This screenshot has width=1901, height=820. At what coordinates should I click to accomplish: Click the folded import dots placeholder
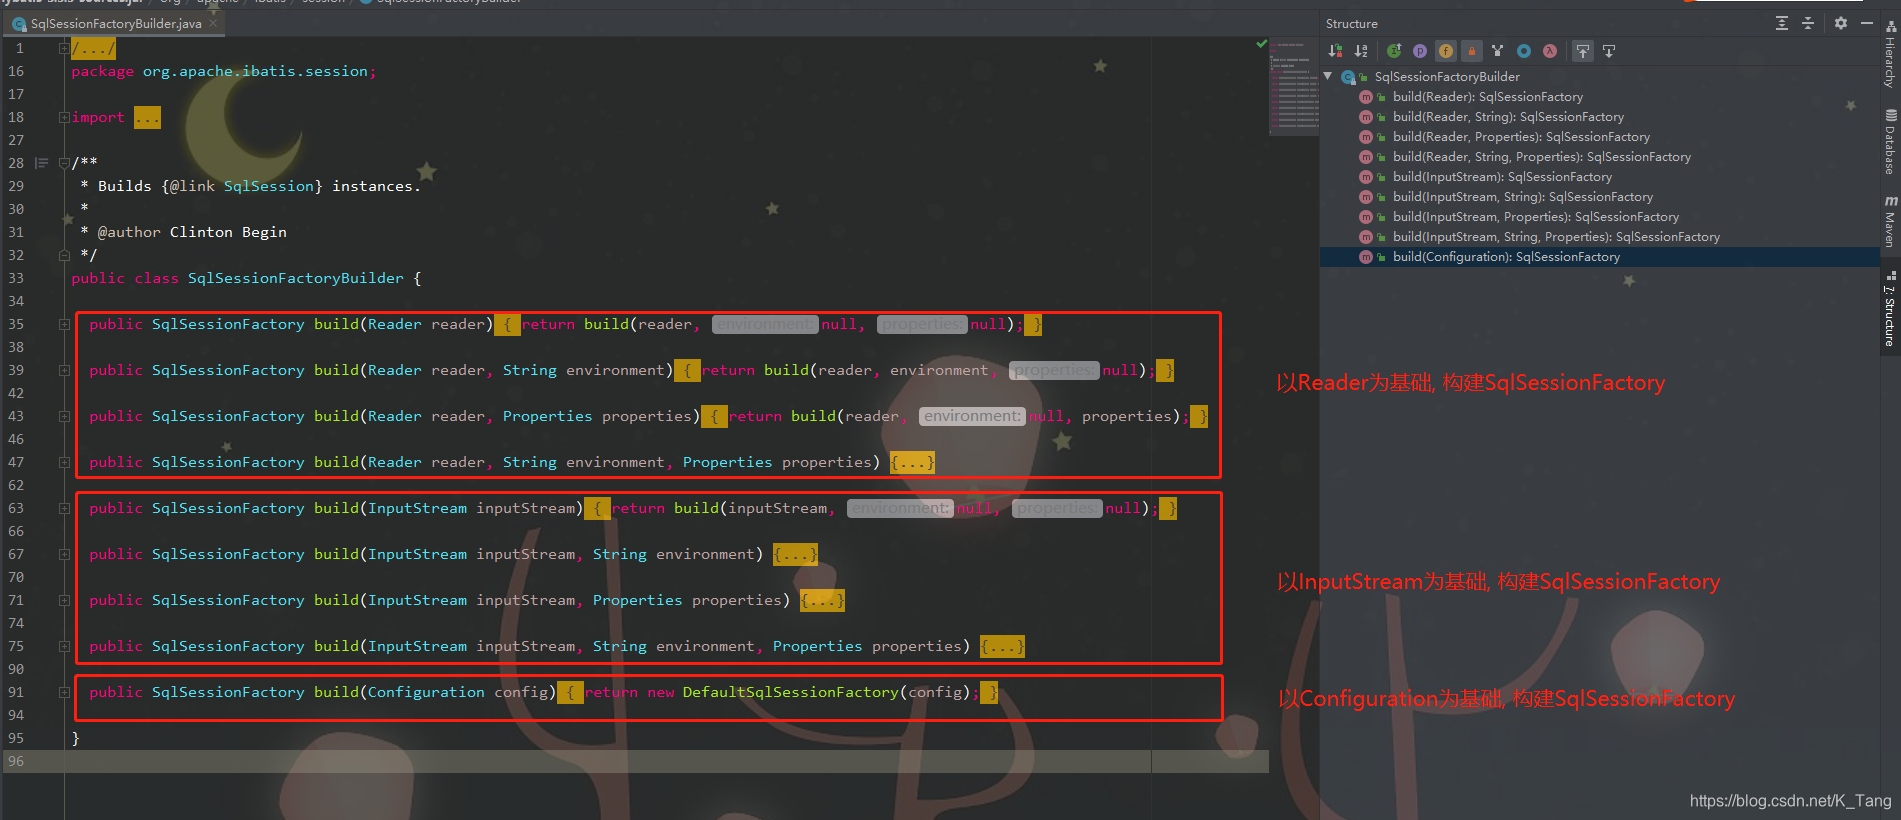(147, 117)
